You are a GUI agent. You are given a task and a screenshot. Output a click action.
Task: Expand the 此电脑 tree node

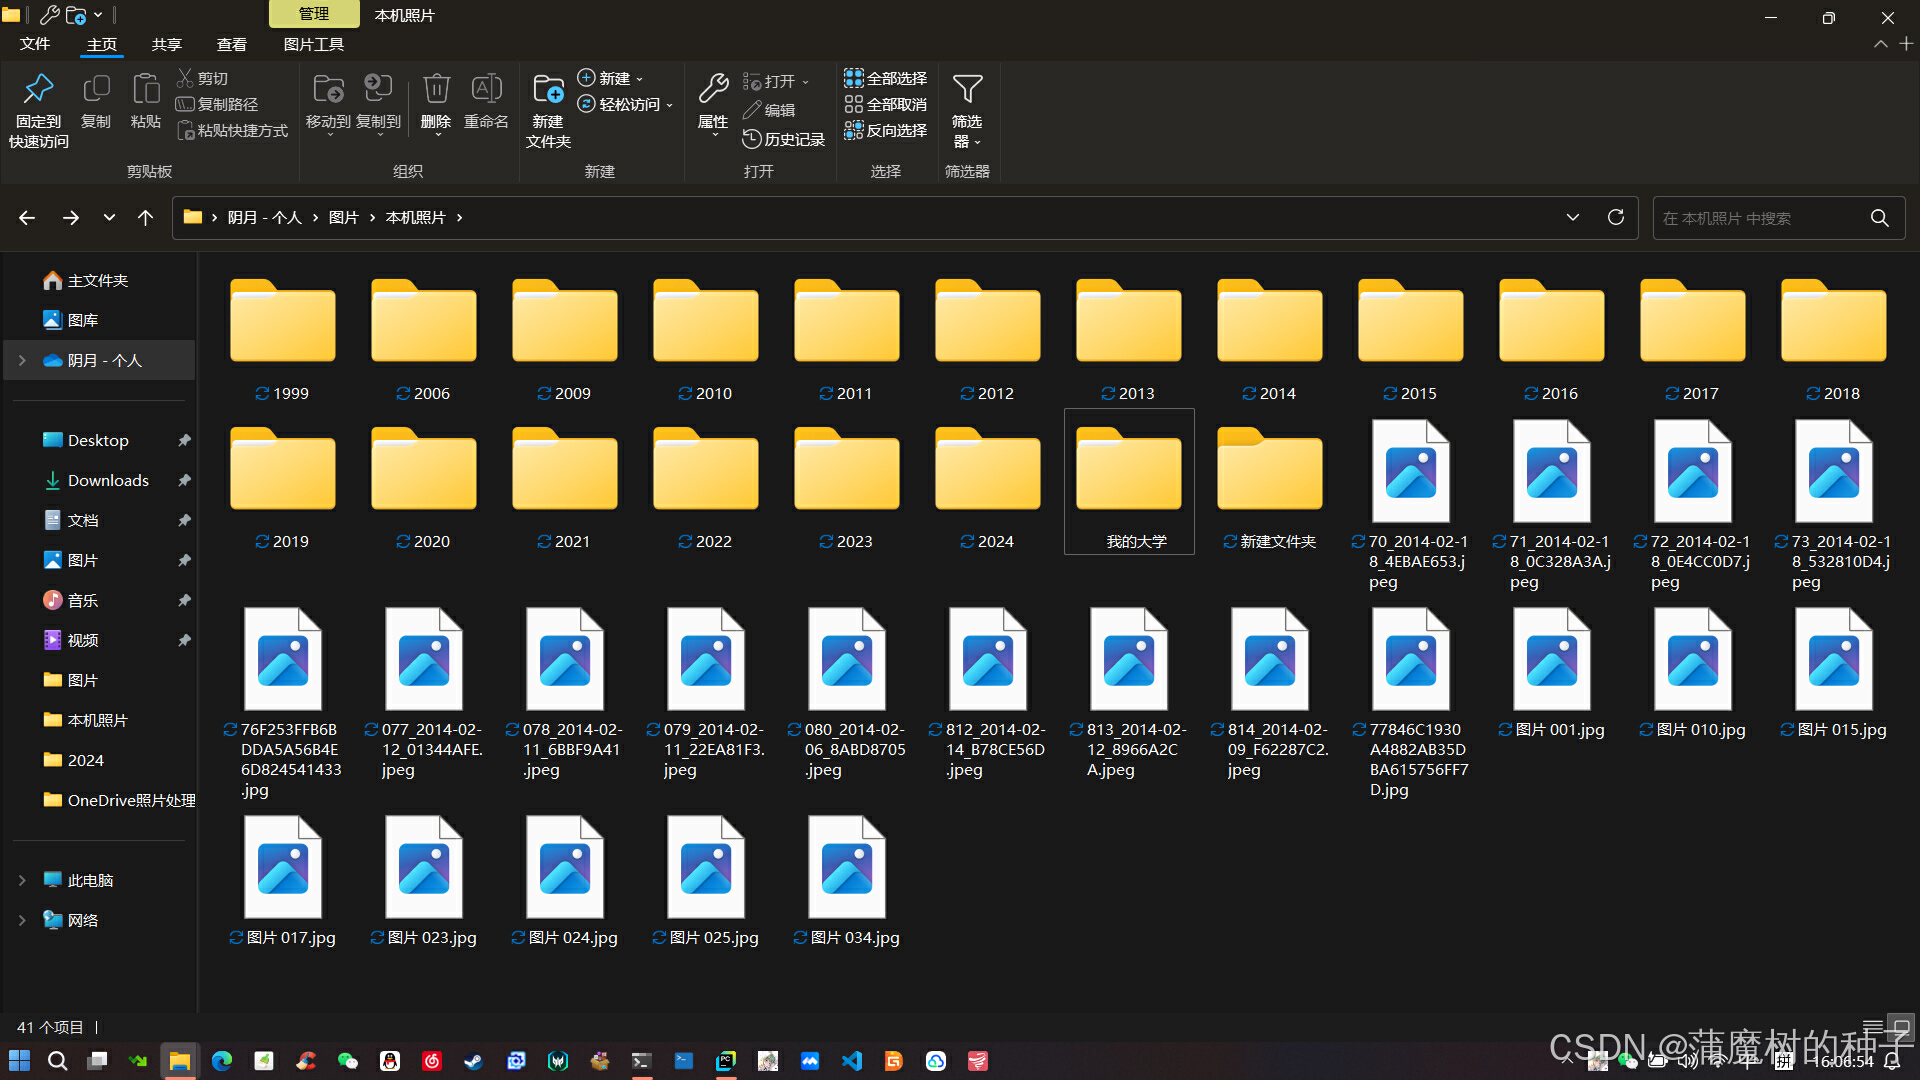pyautogui.click(x=22, y=880)
